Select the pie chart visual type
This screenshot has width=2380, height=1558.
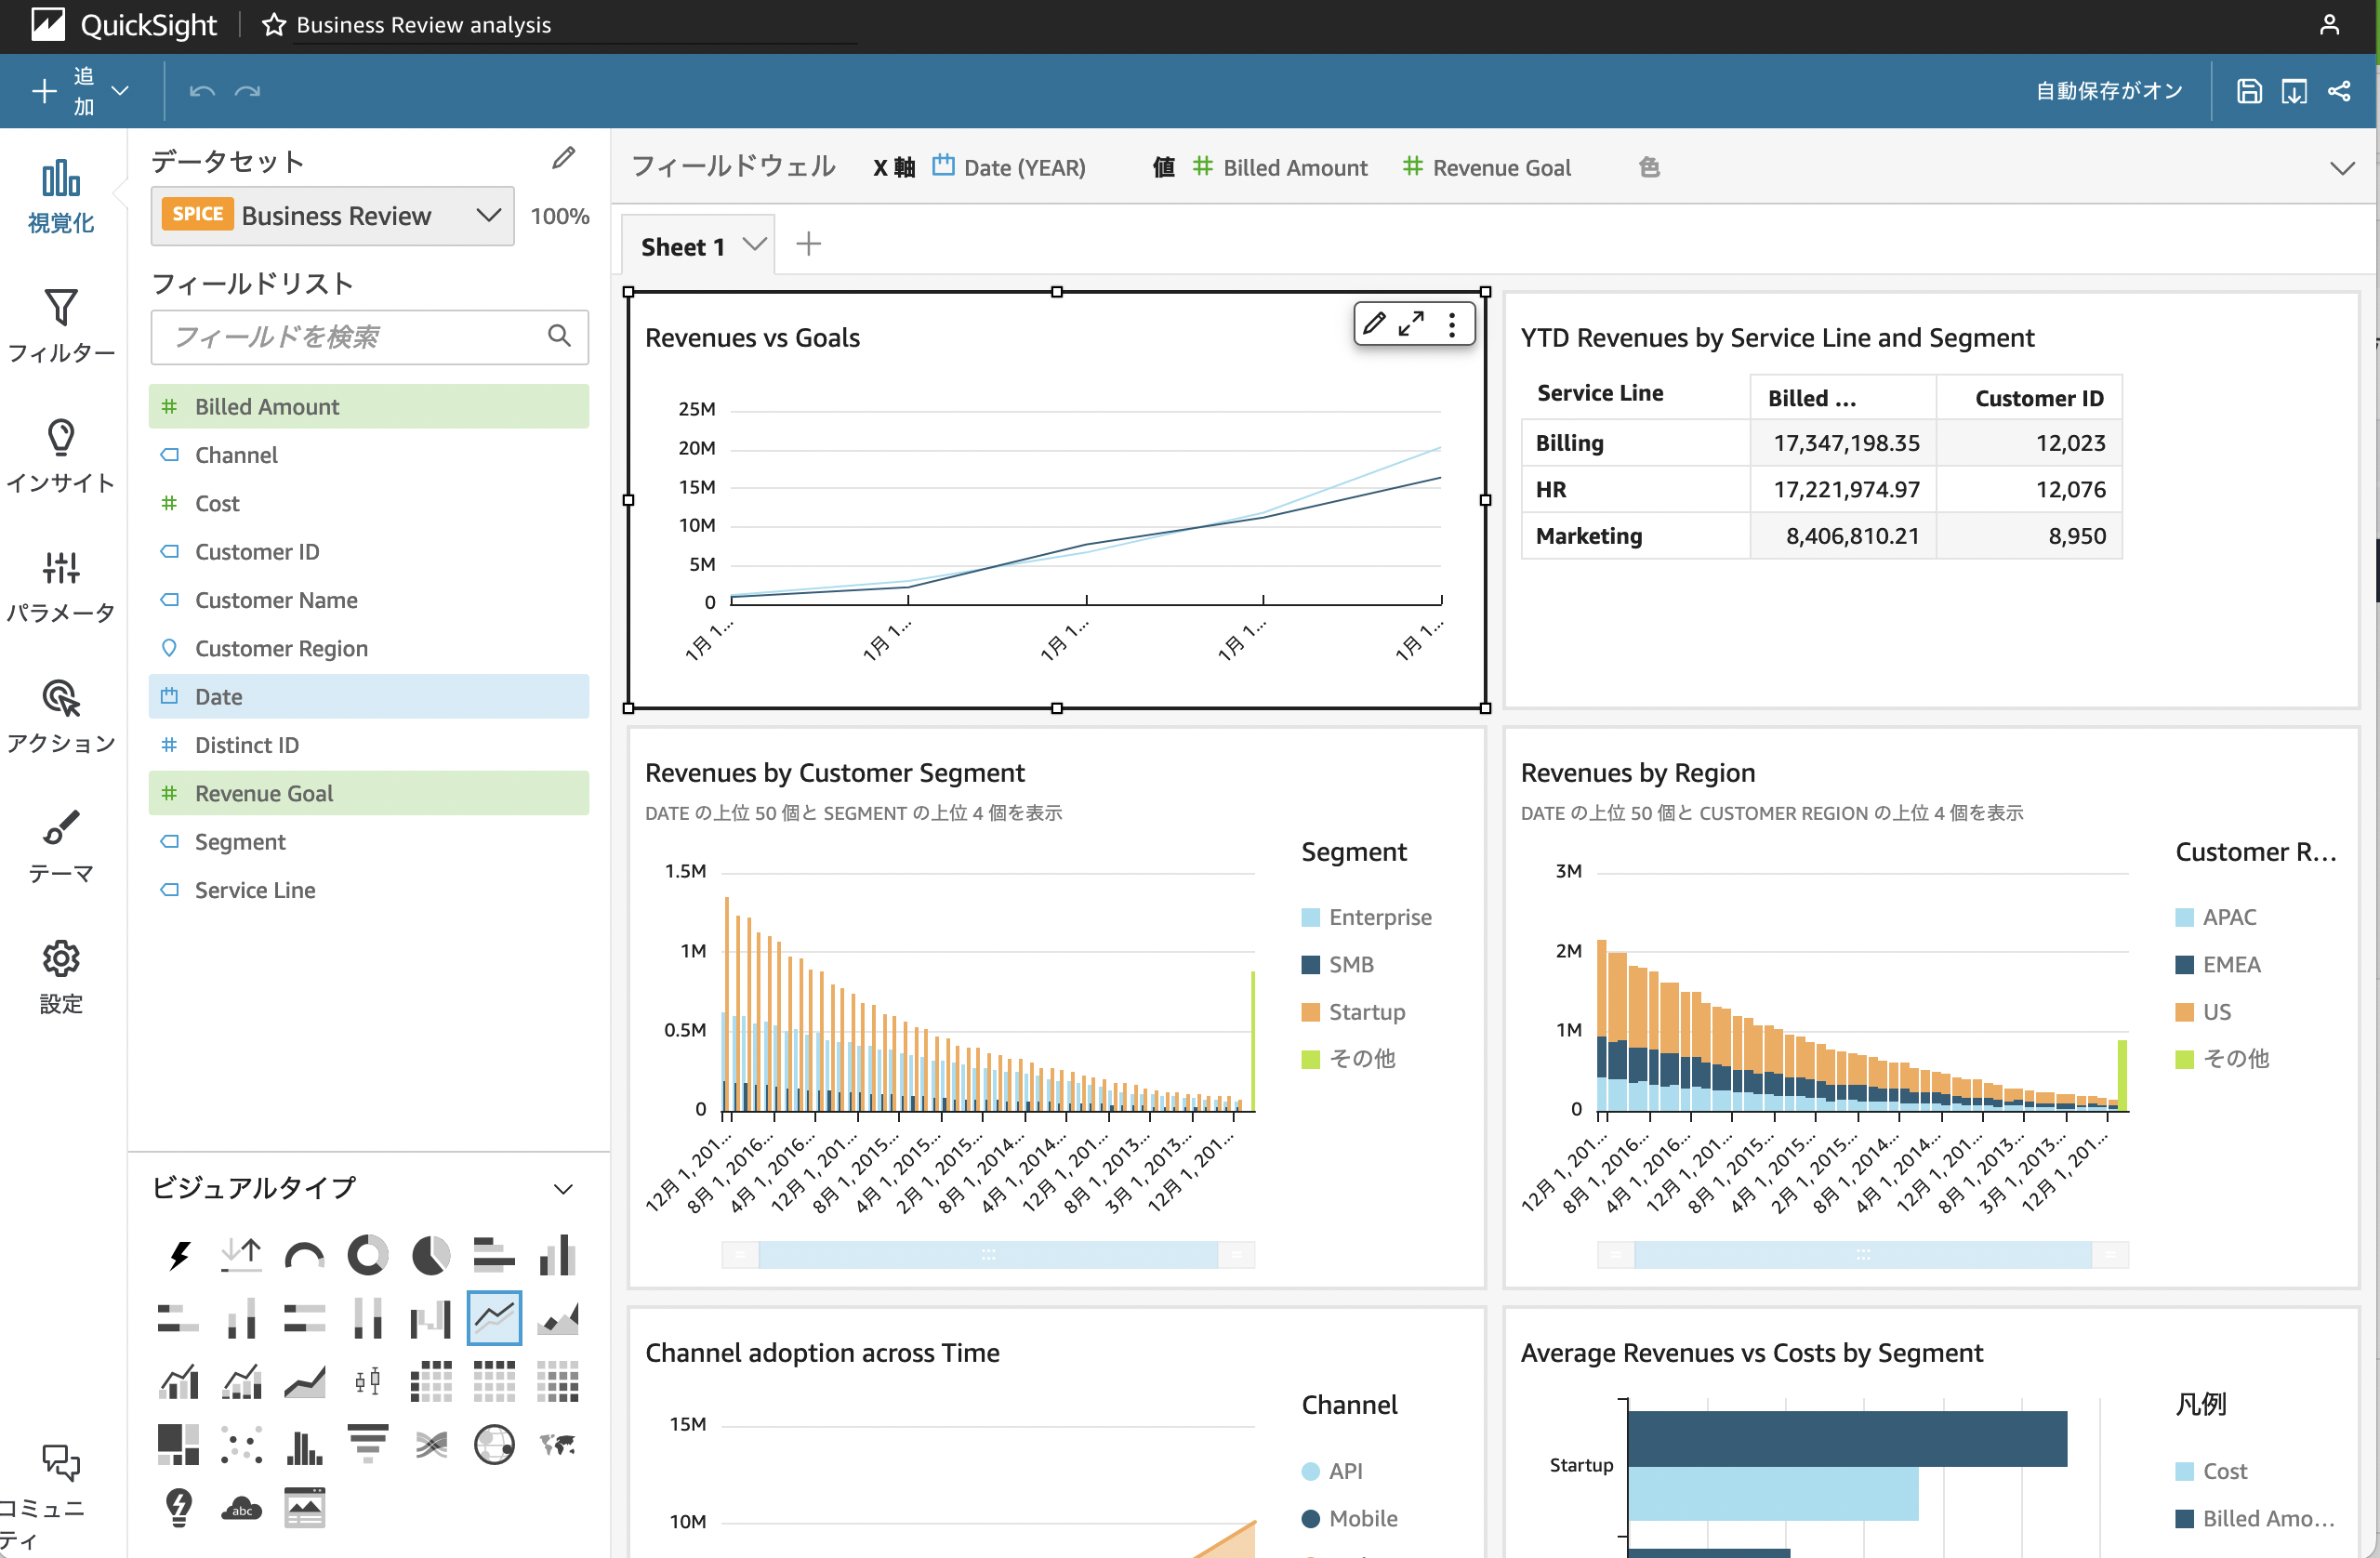(x=430, y=1254)
